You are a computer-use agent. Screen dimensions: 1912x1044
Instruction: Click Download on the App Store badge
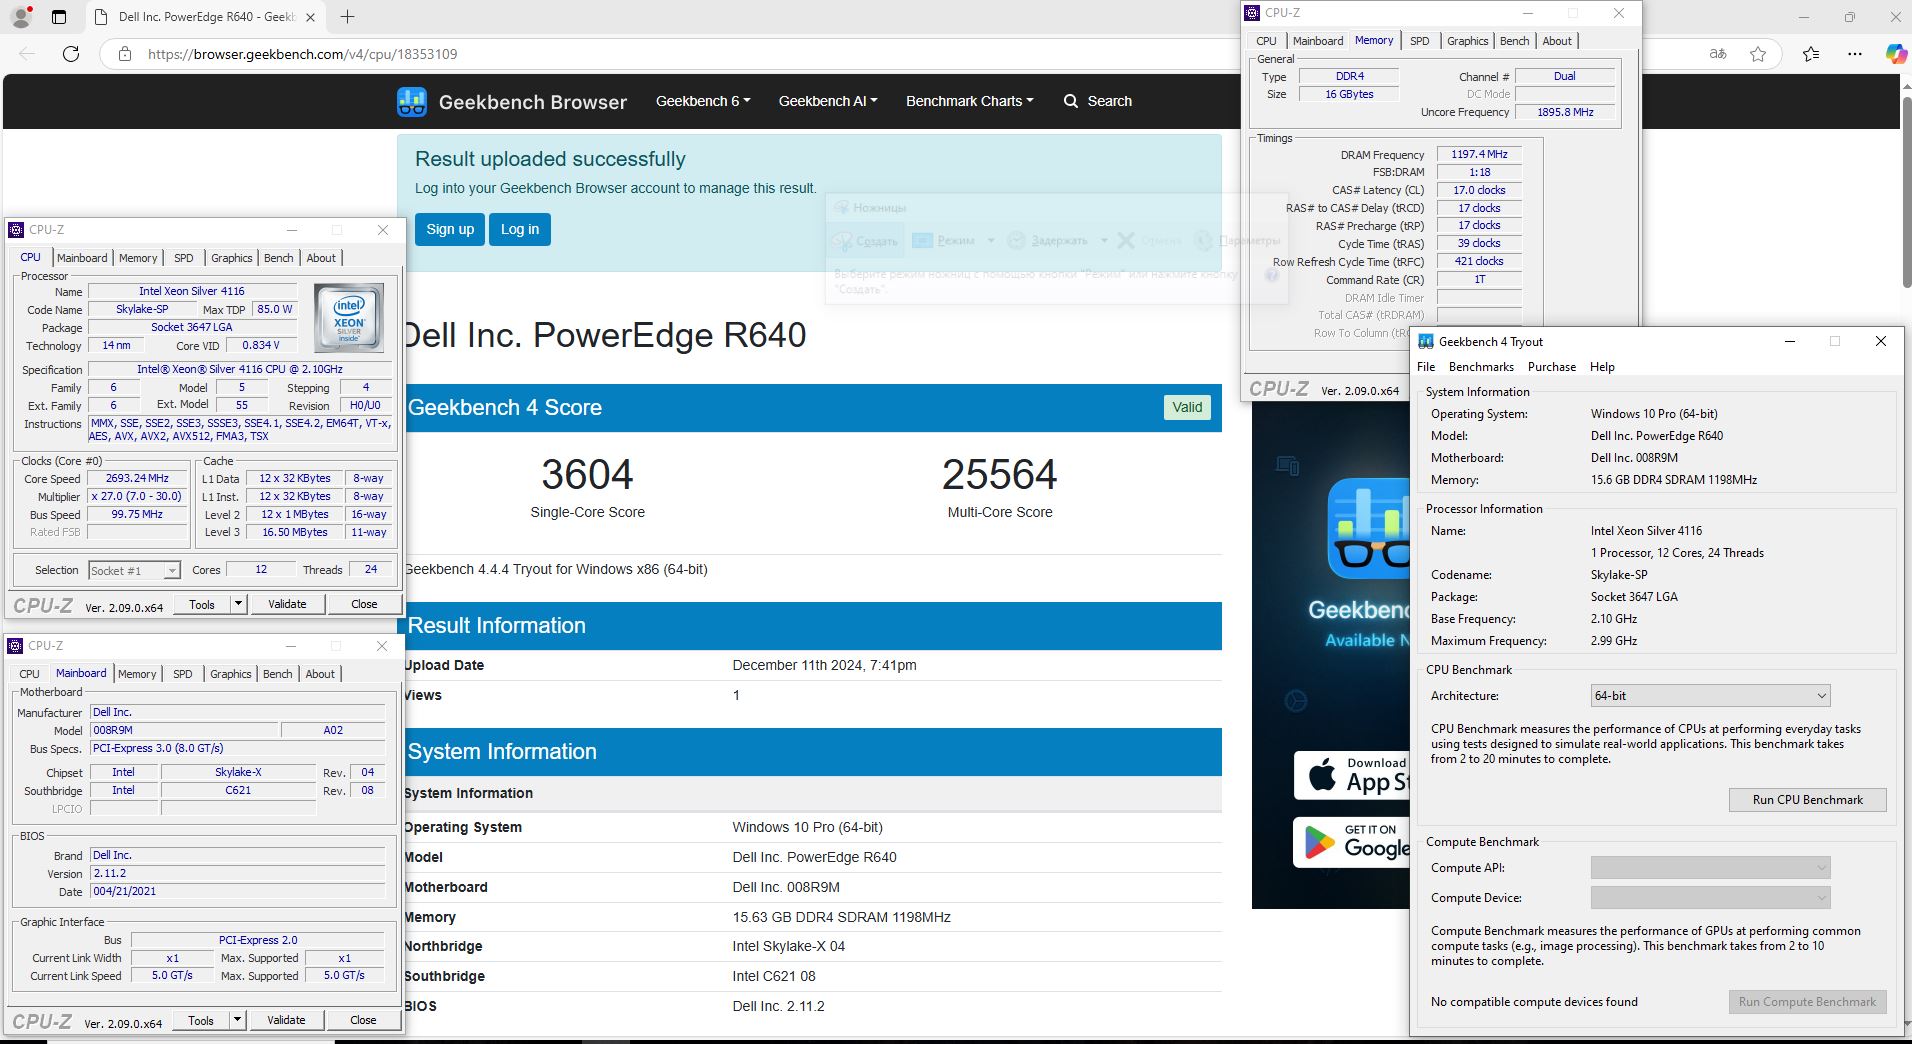[x=1352, y=775]
